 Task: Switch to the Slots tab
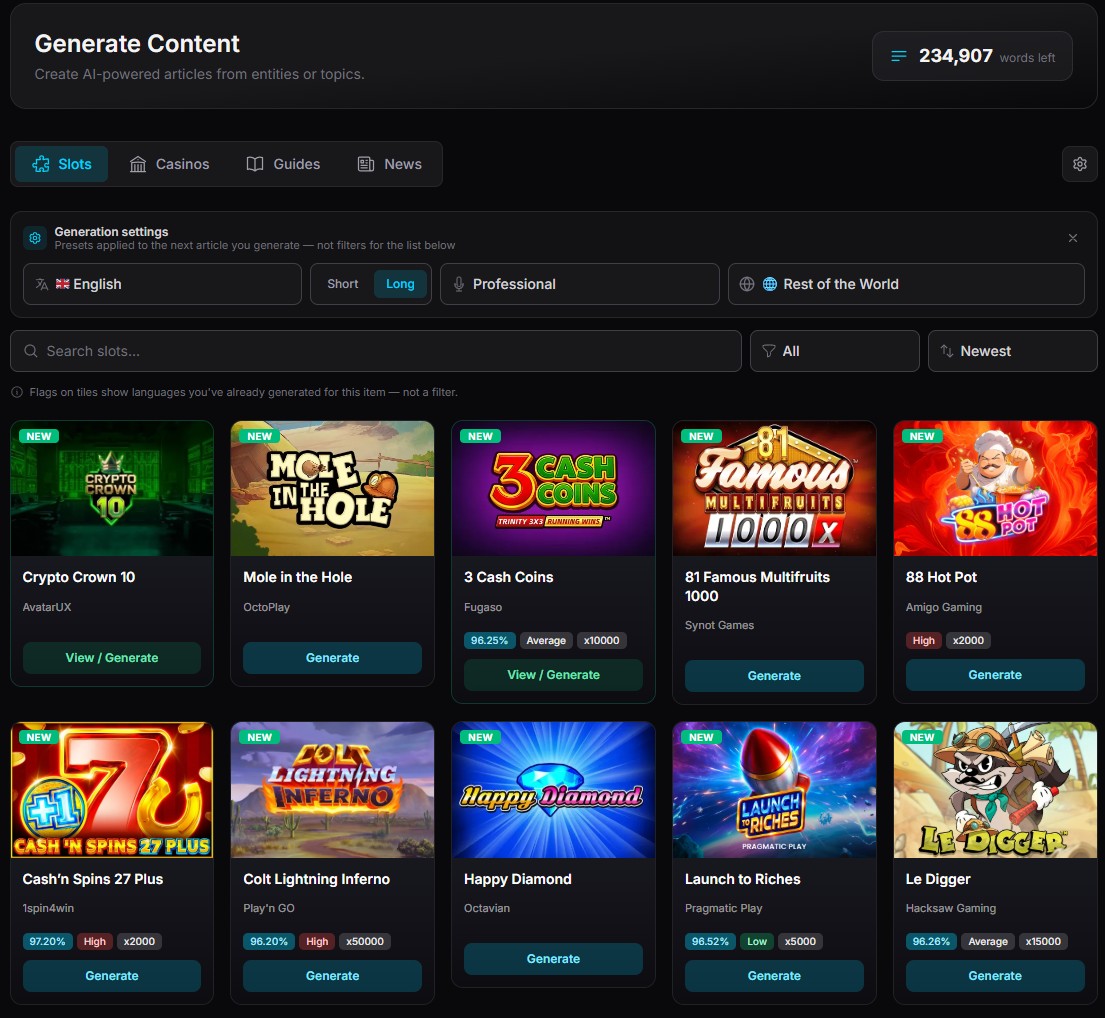point(61,164)
